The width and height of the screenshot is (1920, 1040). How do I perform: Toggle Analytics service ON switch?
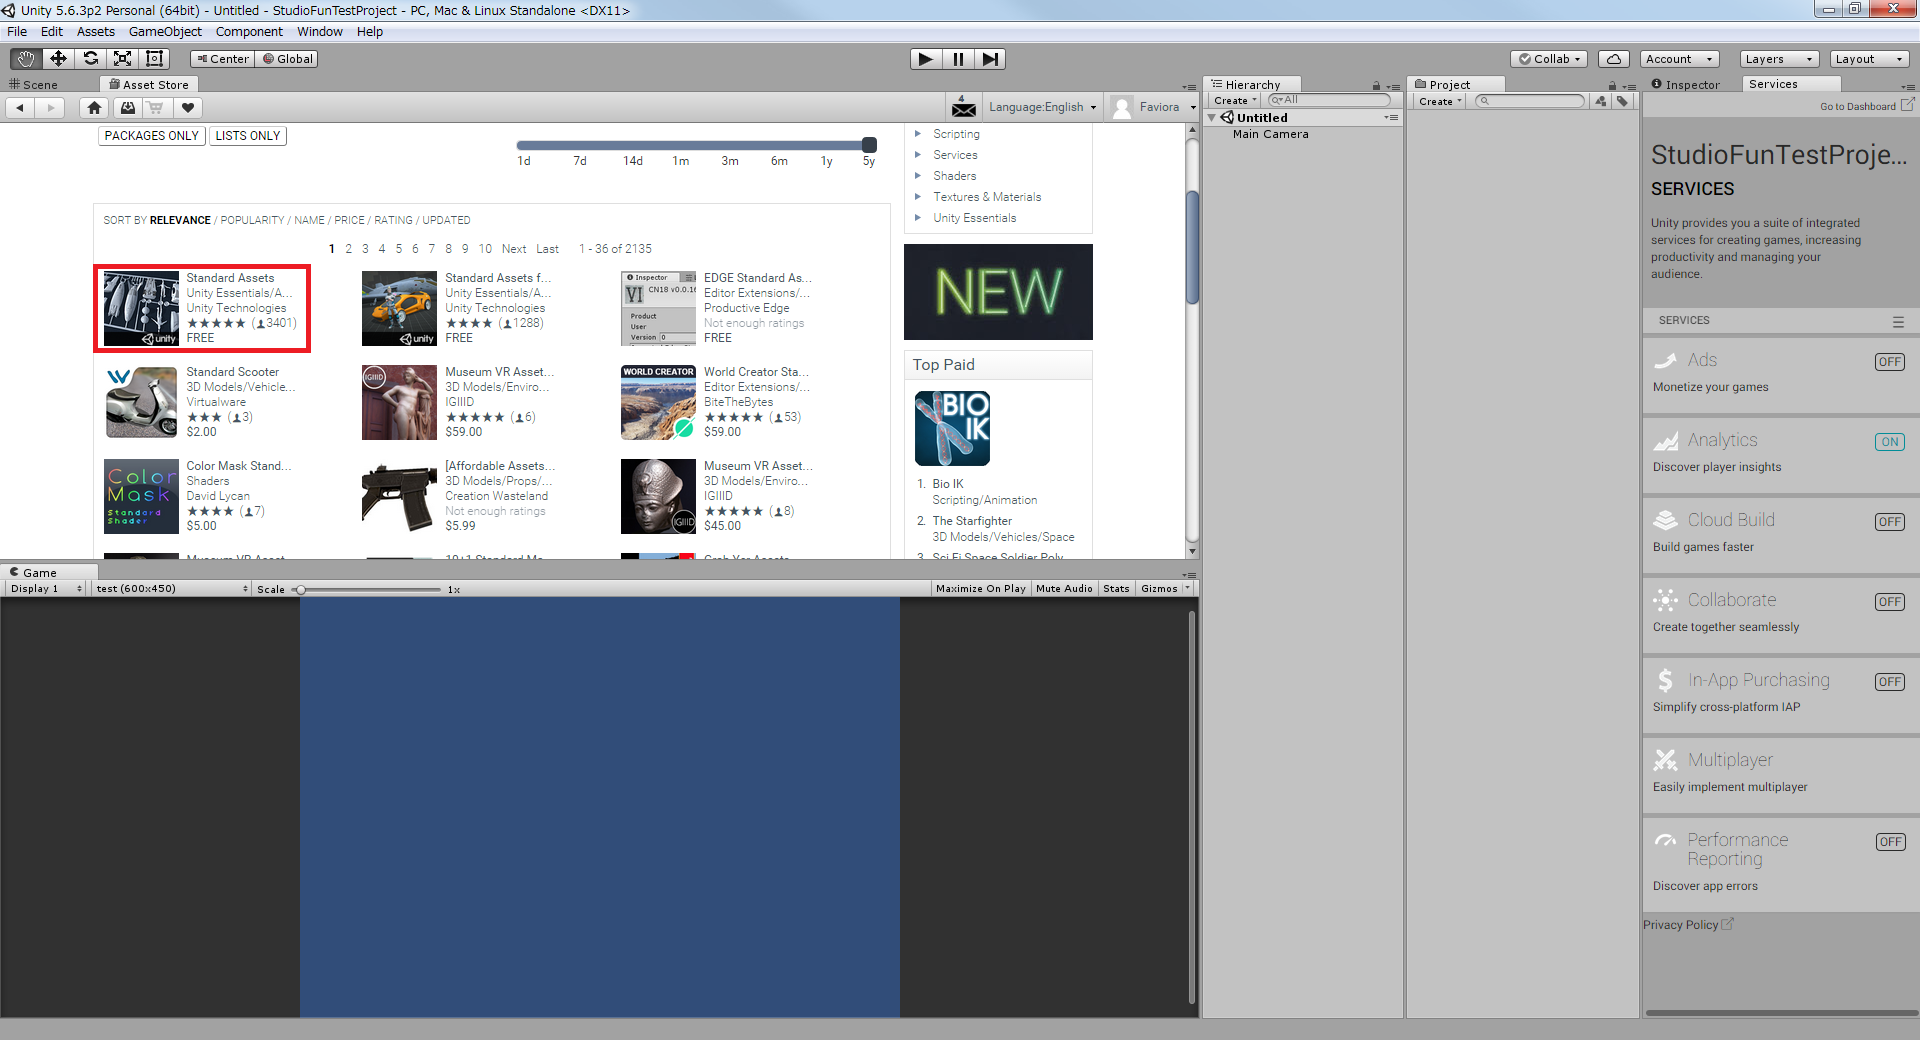[1890, 442]
